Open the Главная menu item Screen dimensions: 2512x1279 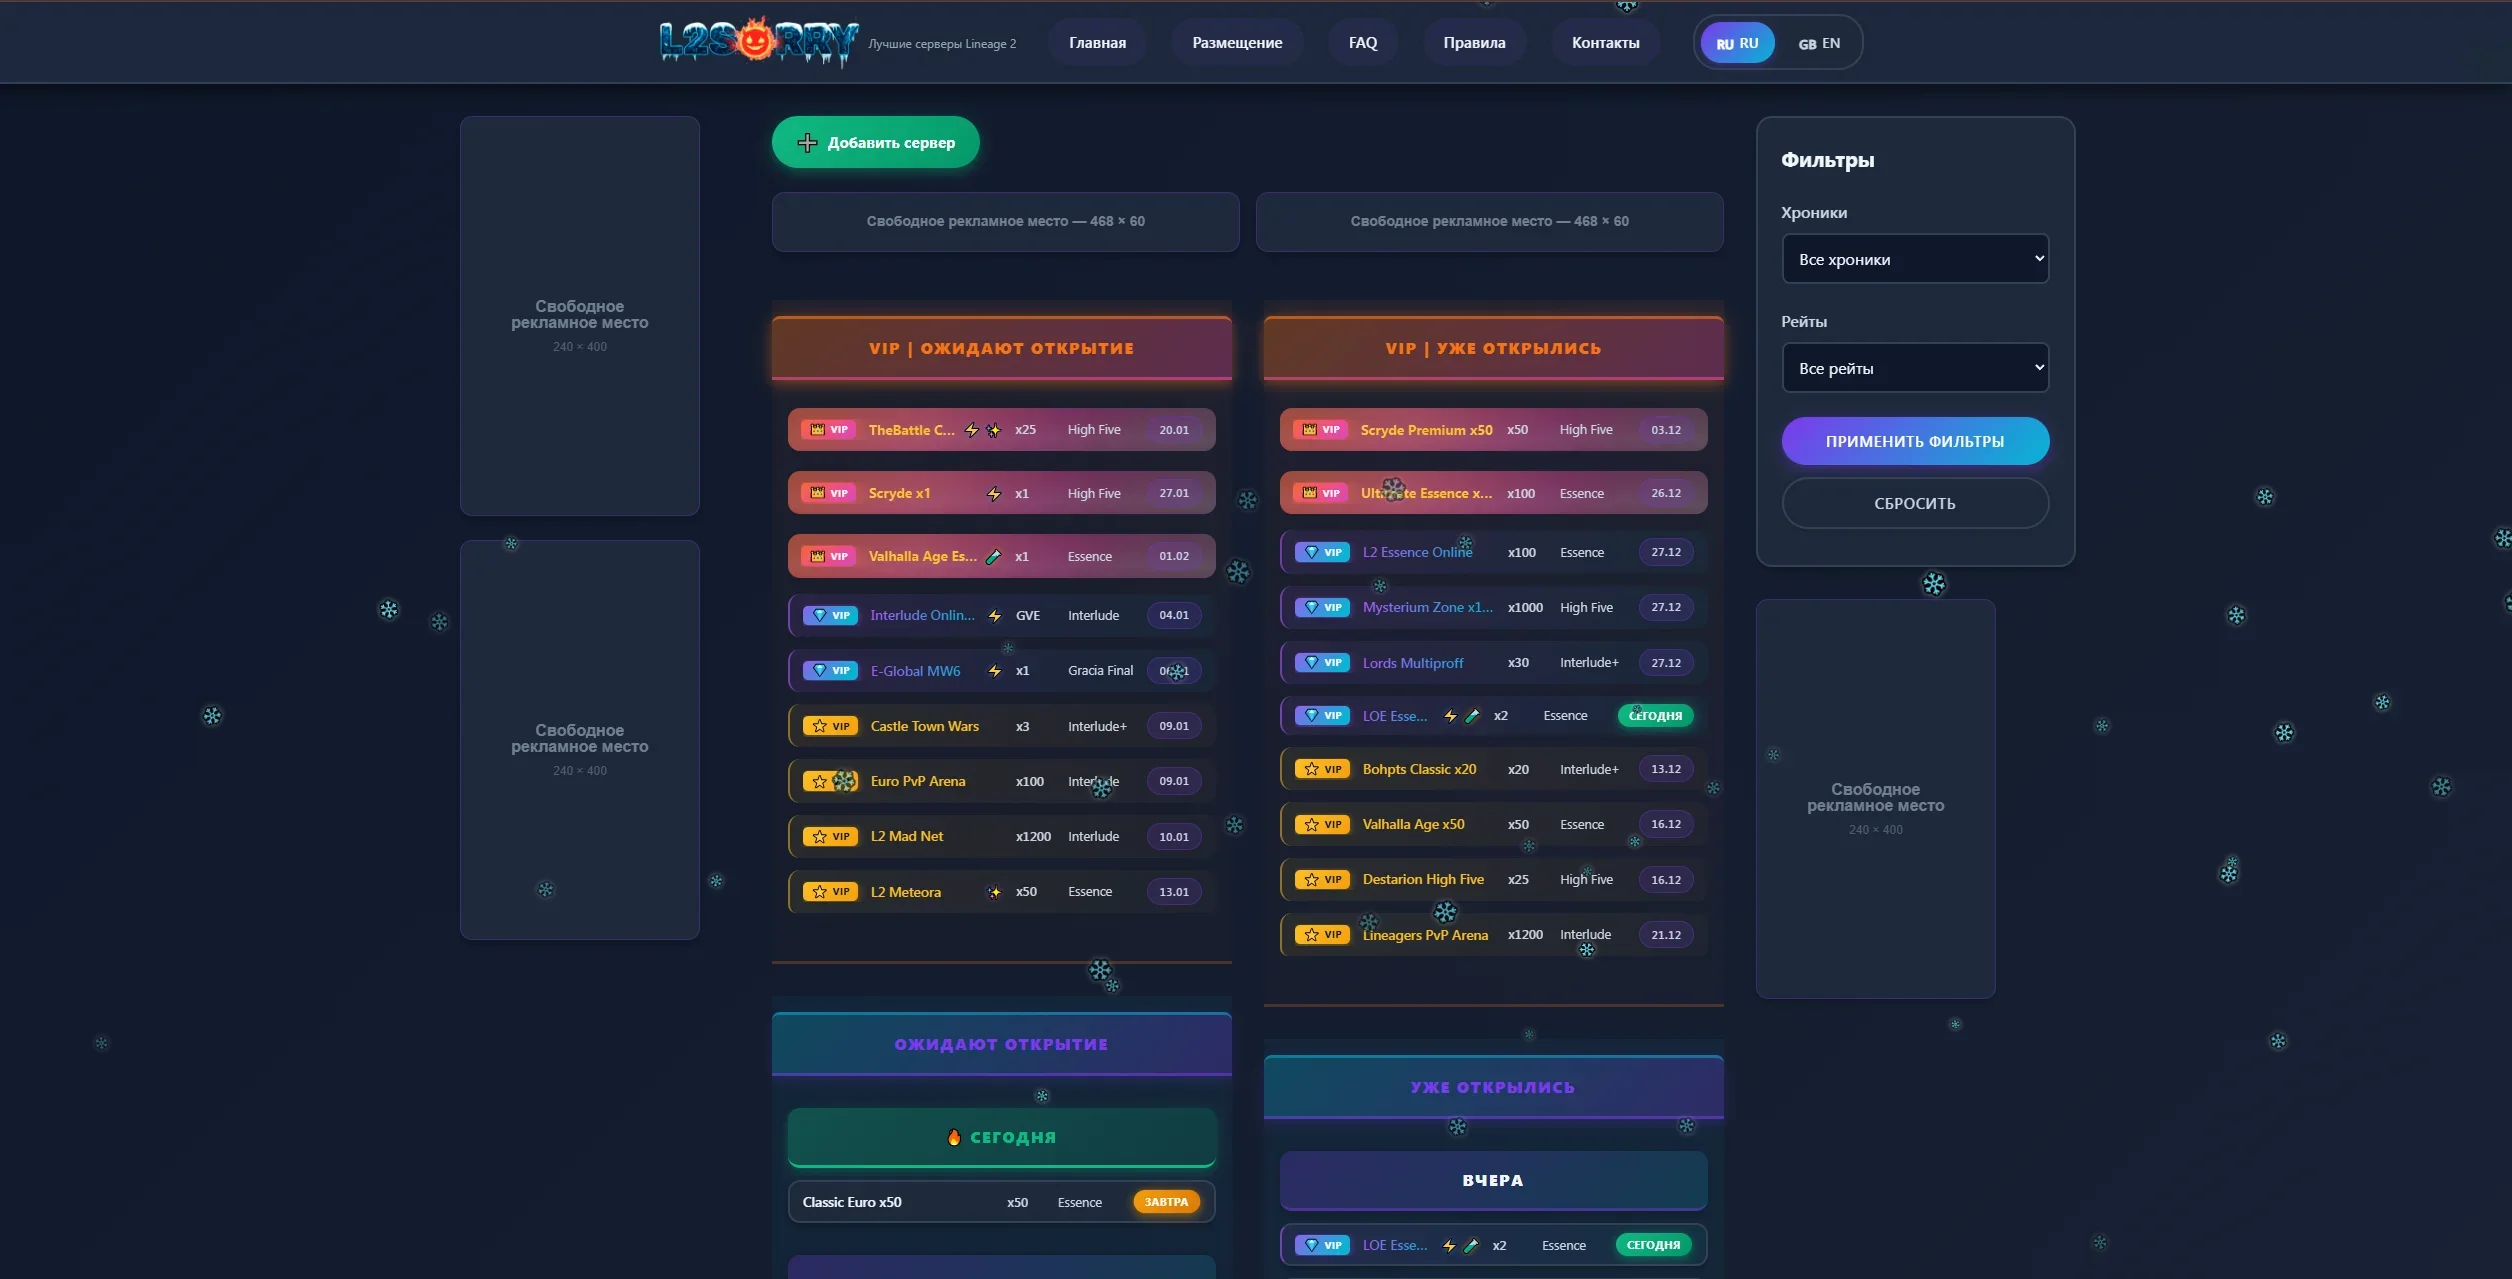[x=1097, y=43]
